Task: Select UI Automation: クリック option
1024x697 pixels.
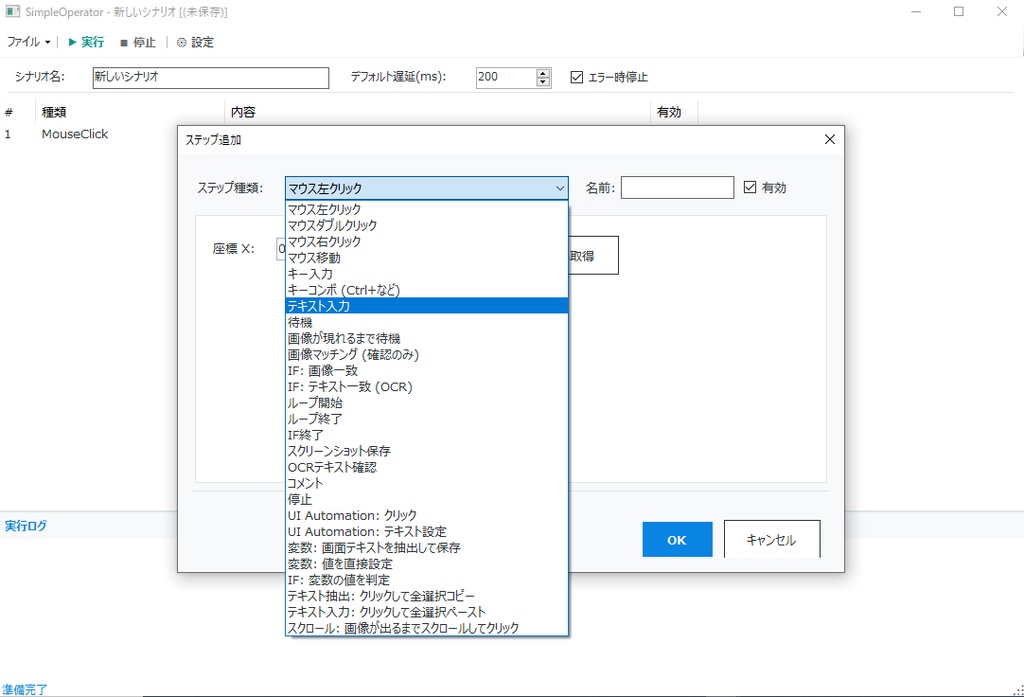Action: tap(348, 515)
